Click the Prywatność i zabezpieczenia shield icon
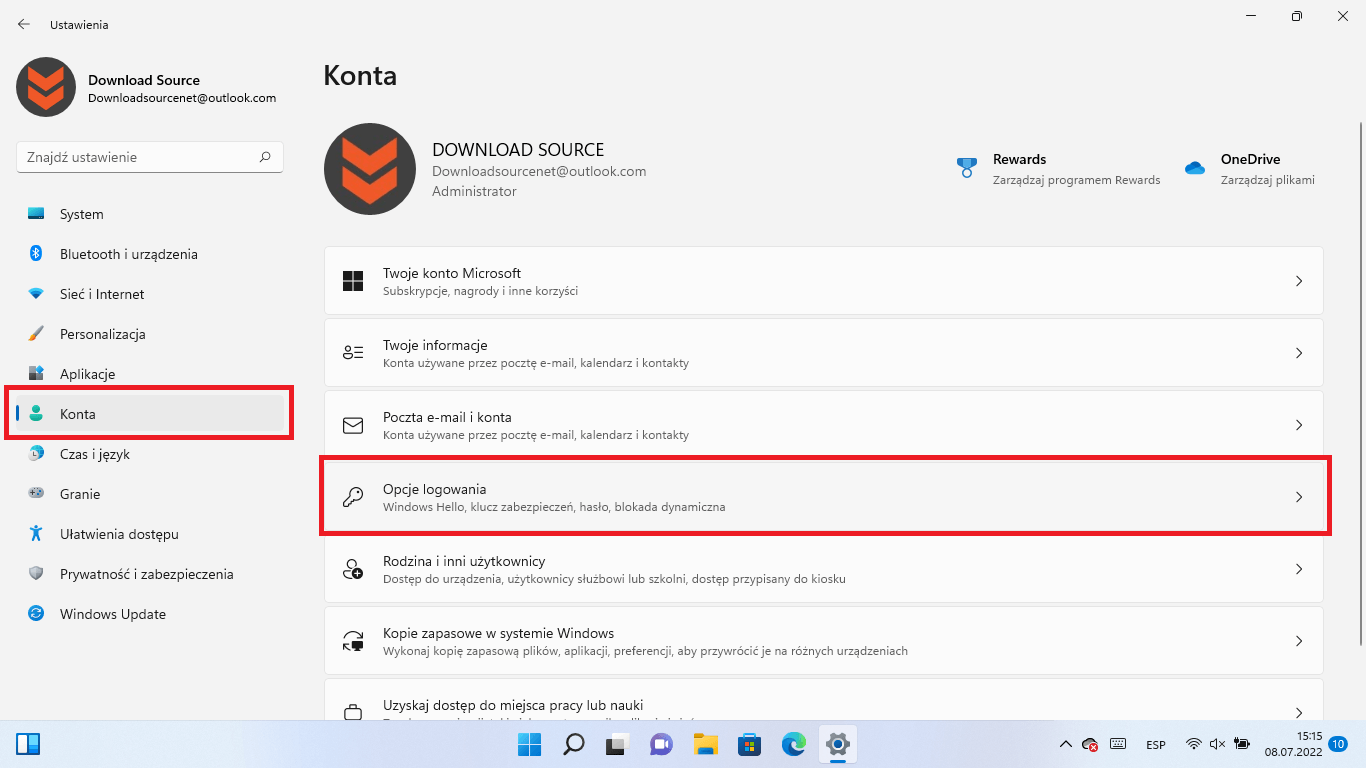1366x768 pixels. [x=36, y=574]
